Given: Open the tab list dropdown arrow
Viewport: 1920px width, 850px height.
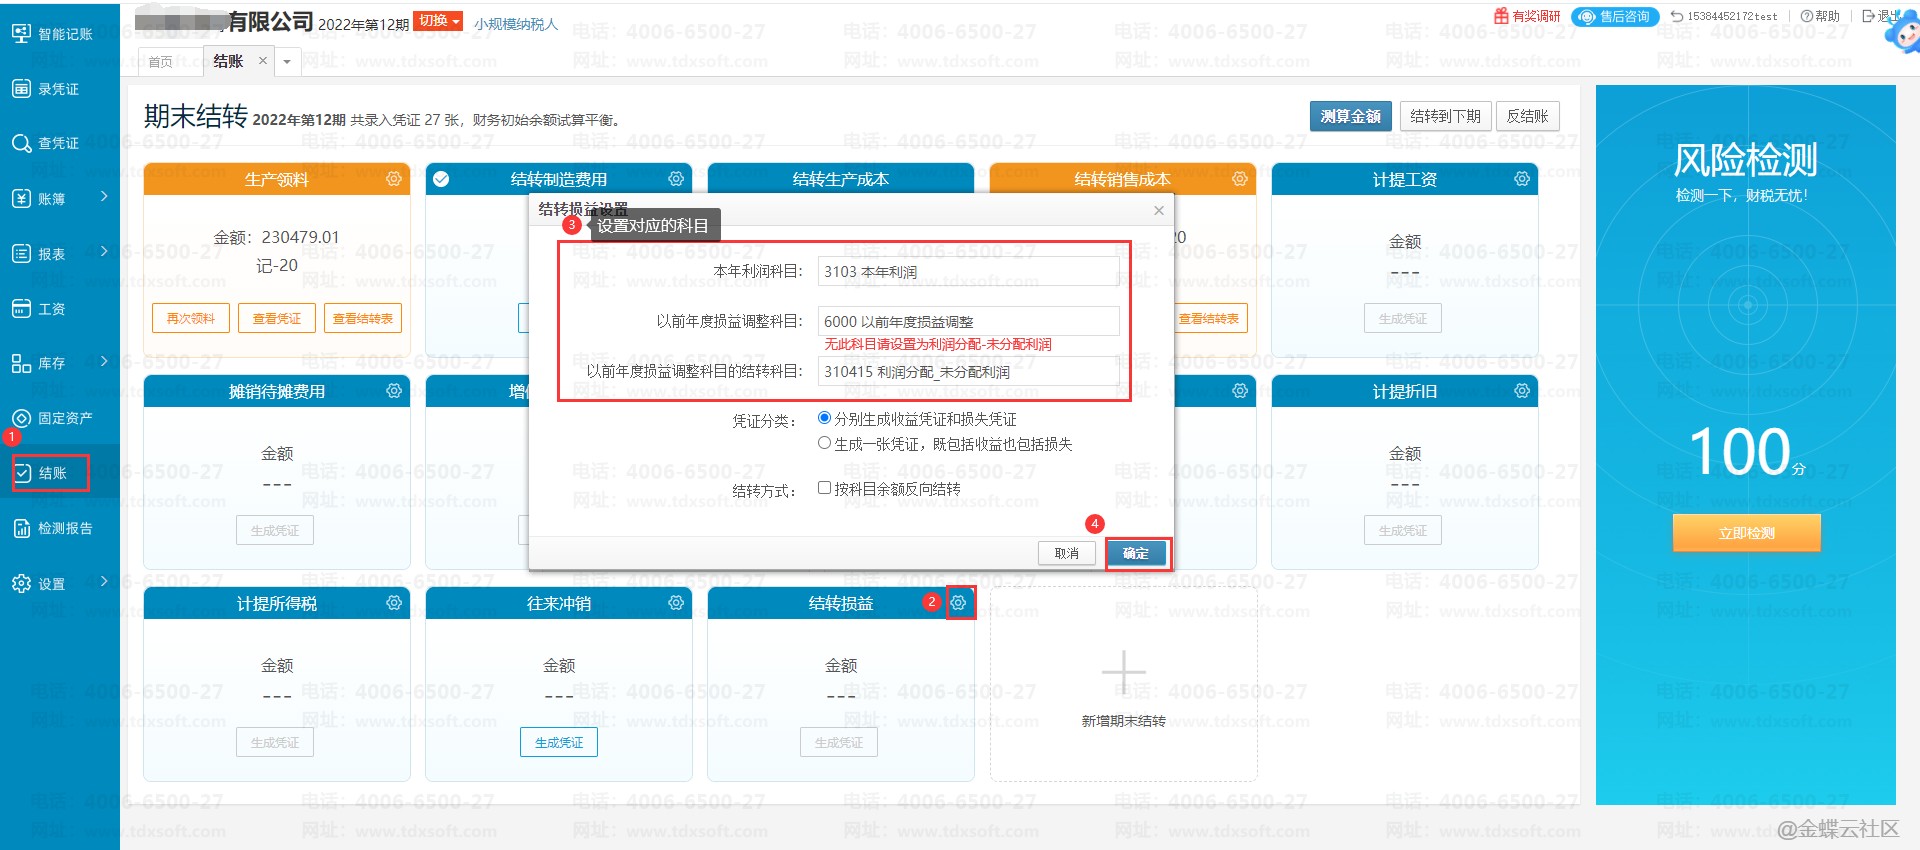Looking at the screenshot, I should click(x=287, y=62).
